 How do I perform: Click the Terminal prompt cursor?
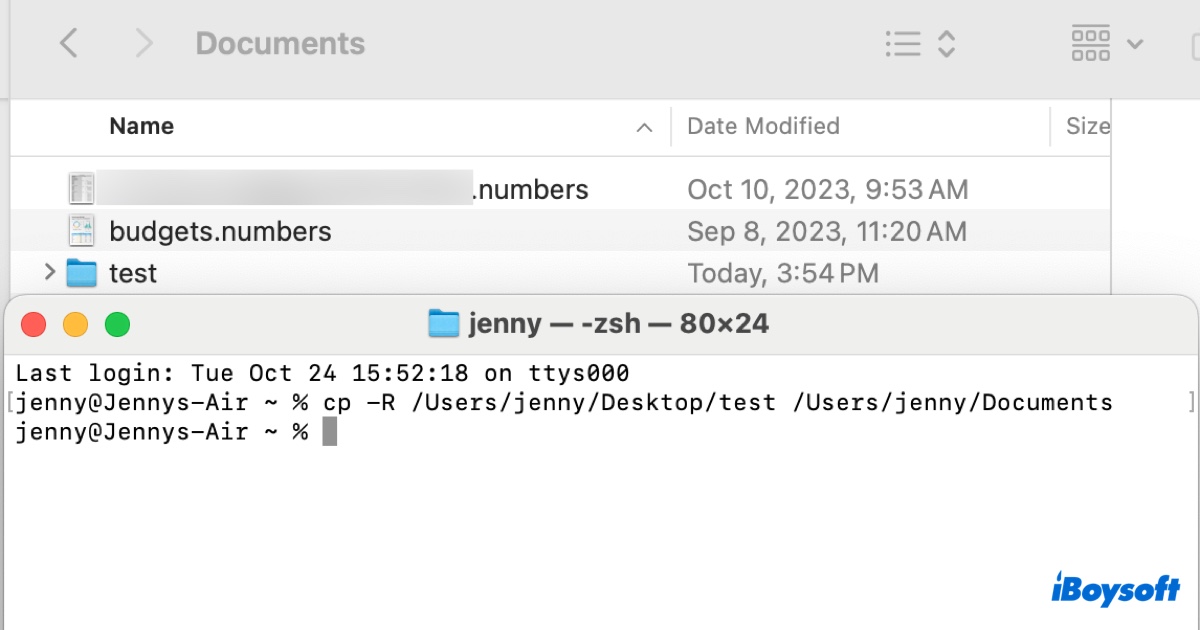coord(330,432)
